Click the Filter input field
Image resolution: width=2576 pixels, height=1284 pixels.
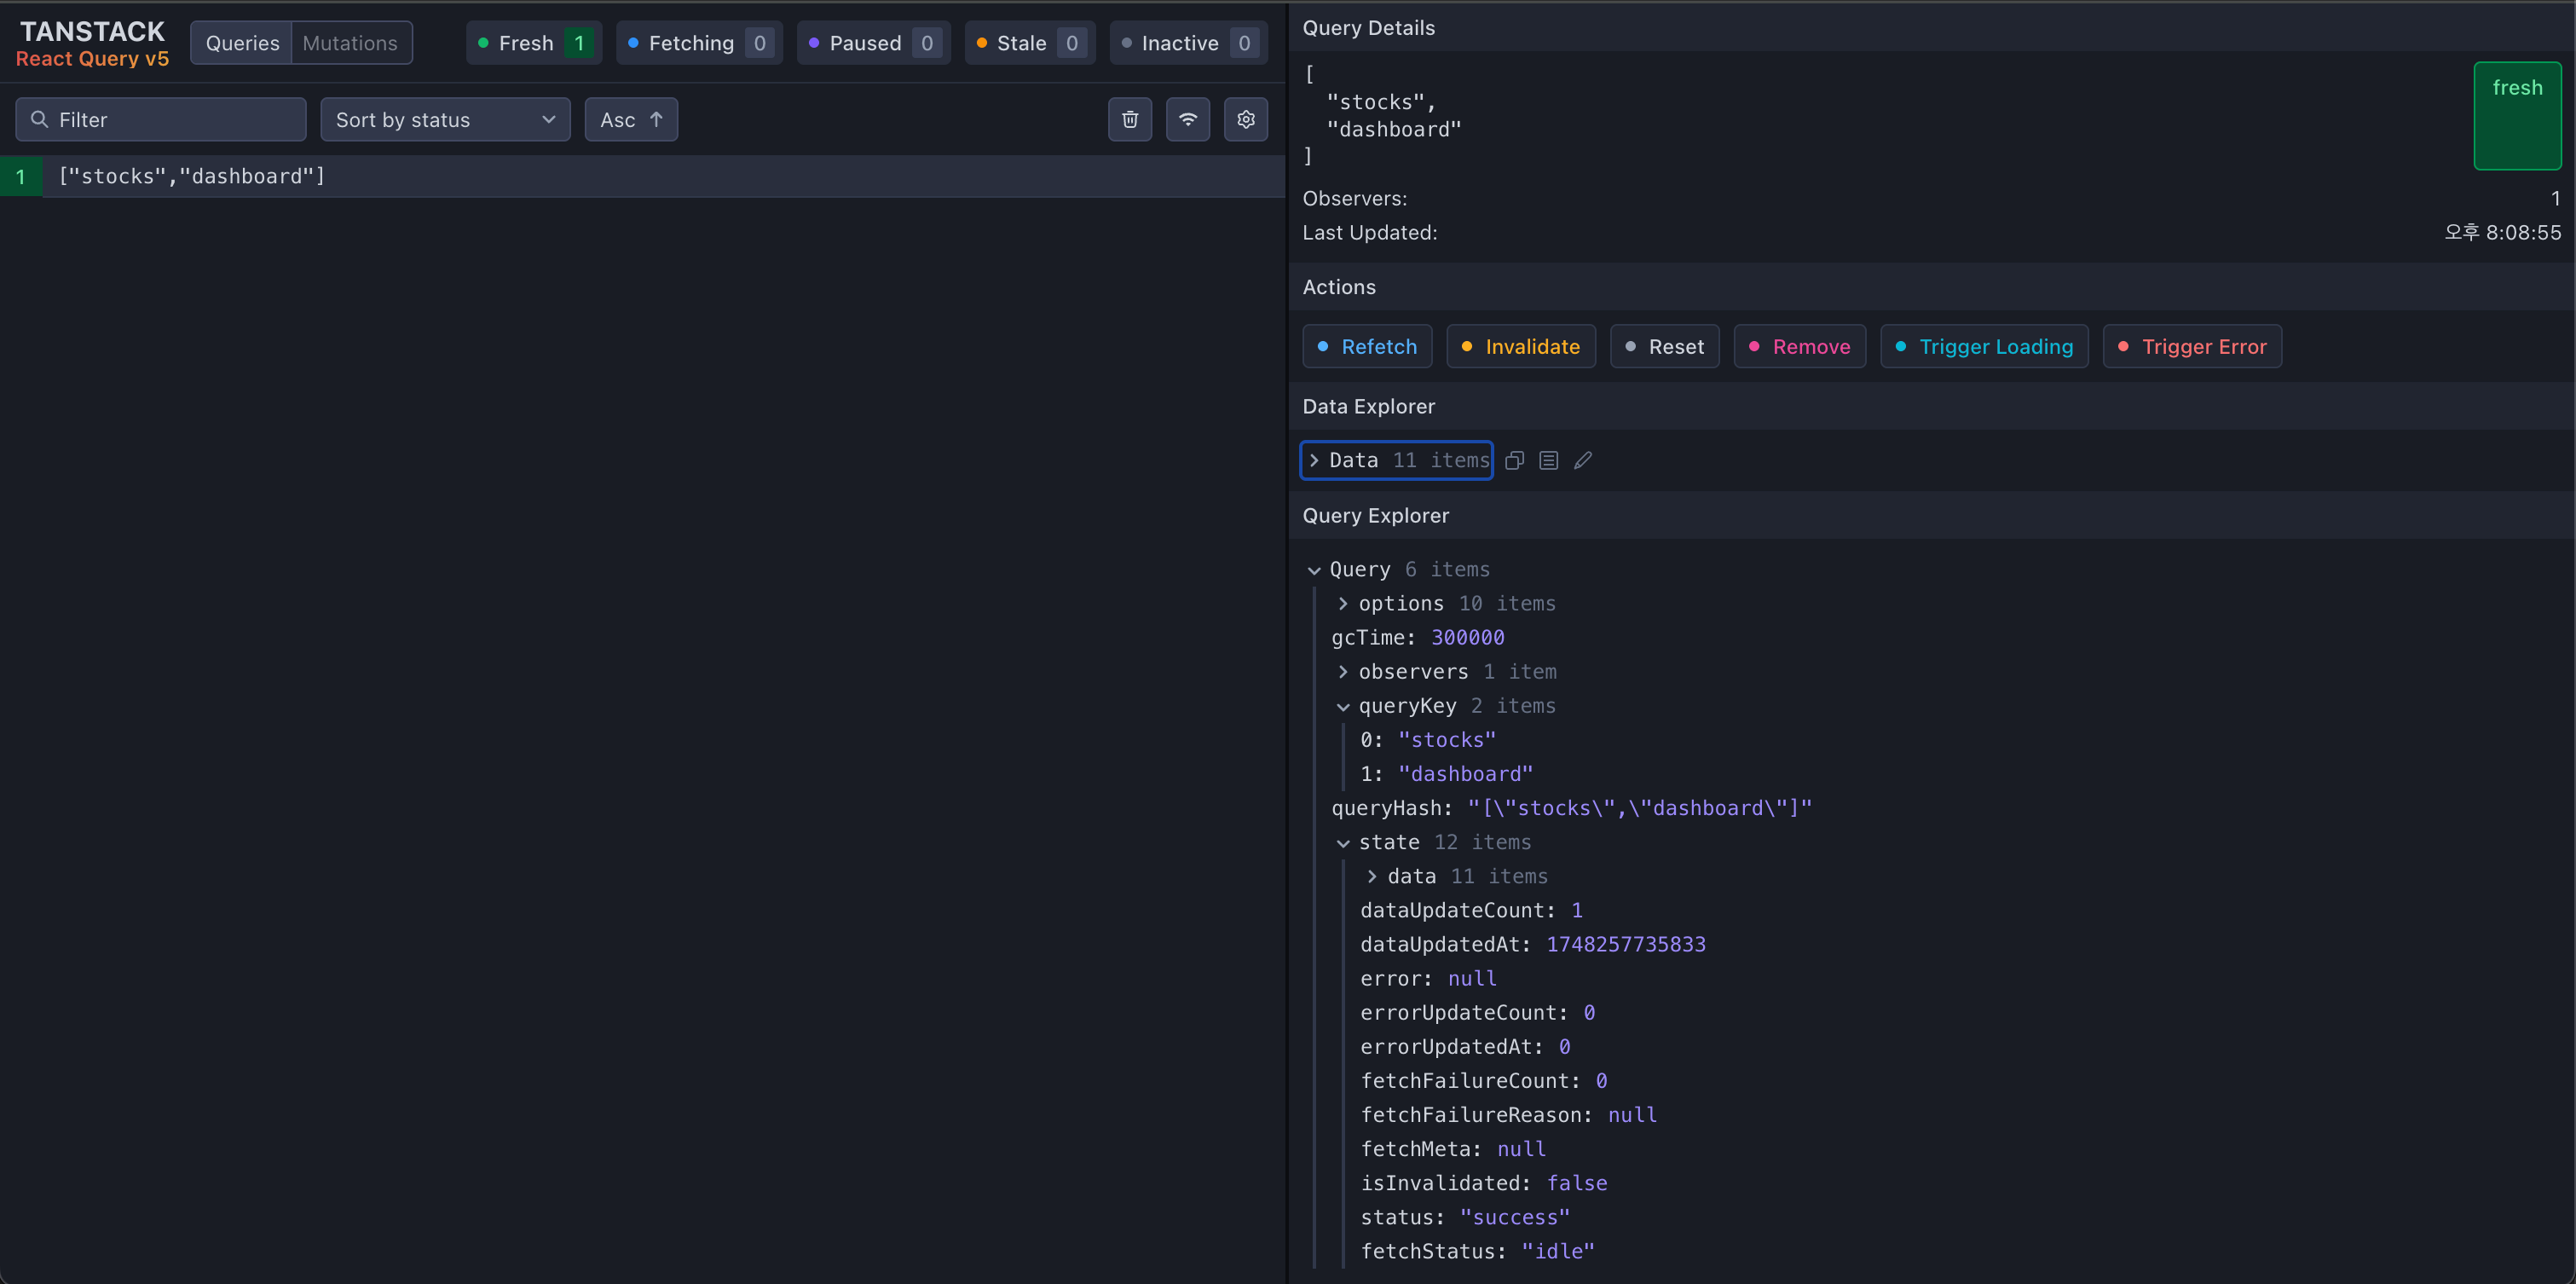(x=161, y=119)
